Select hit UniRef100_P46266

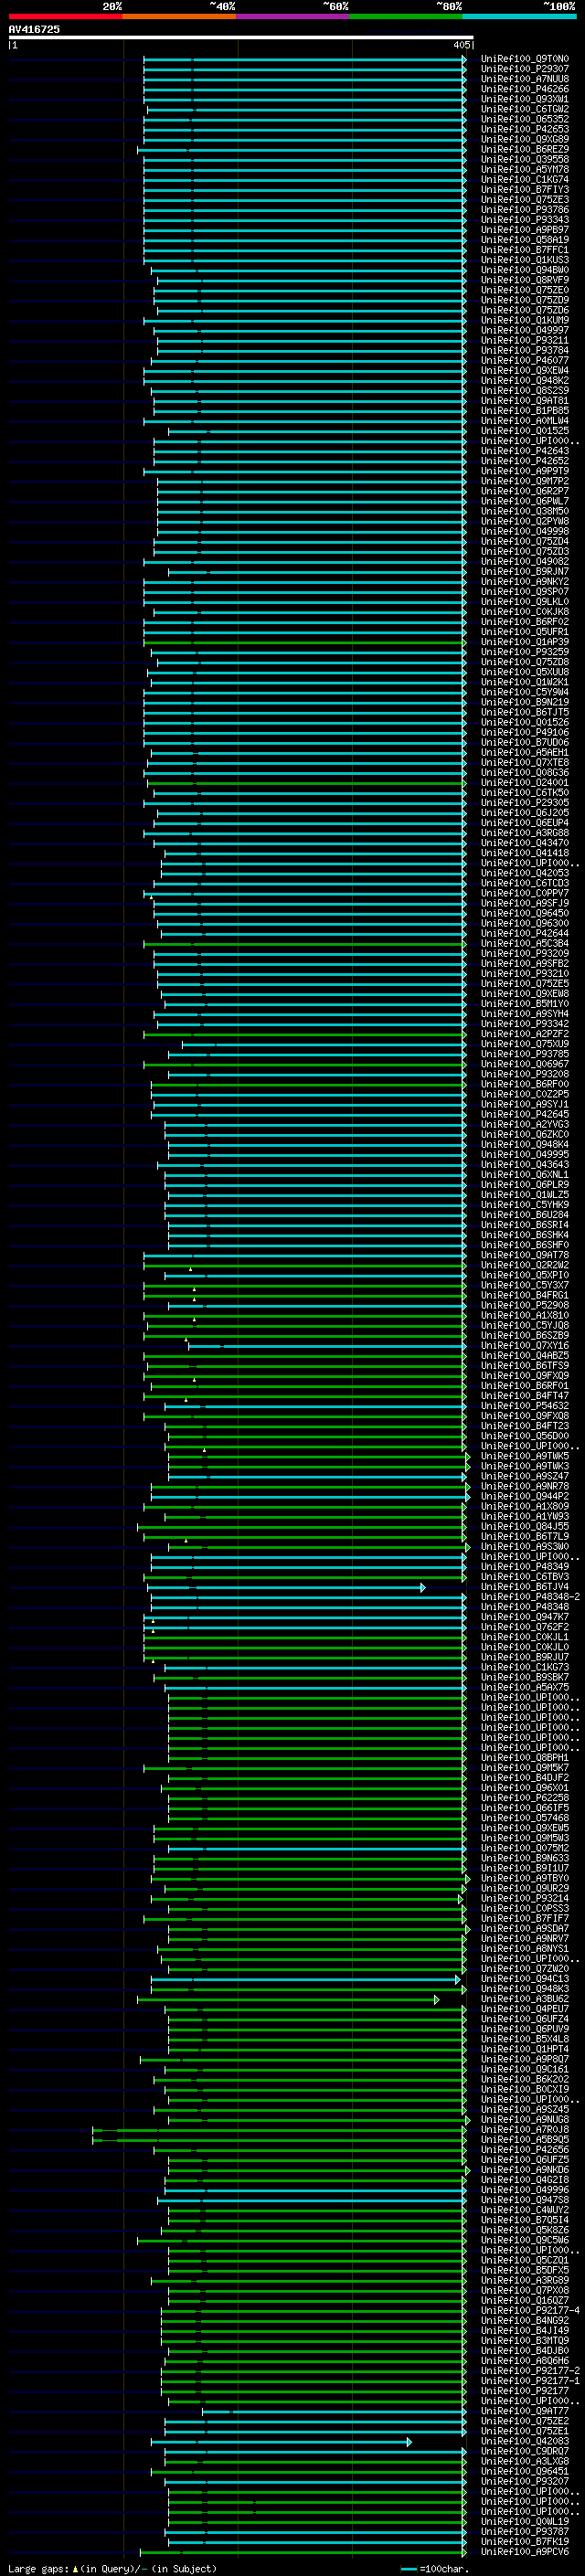pyautogui.click(x=525, y=89)
